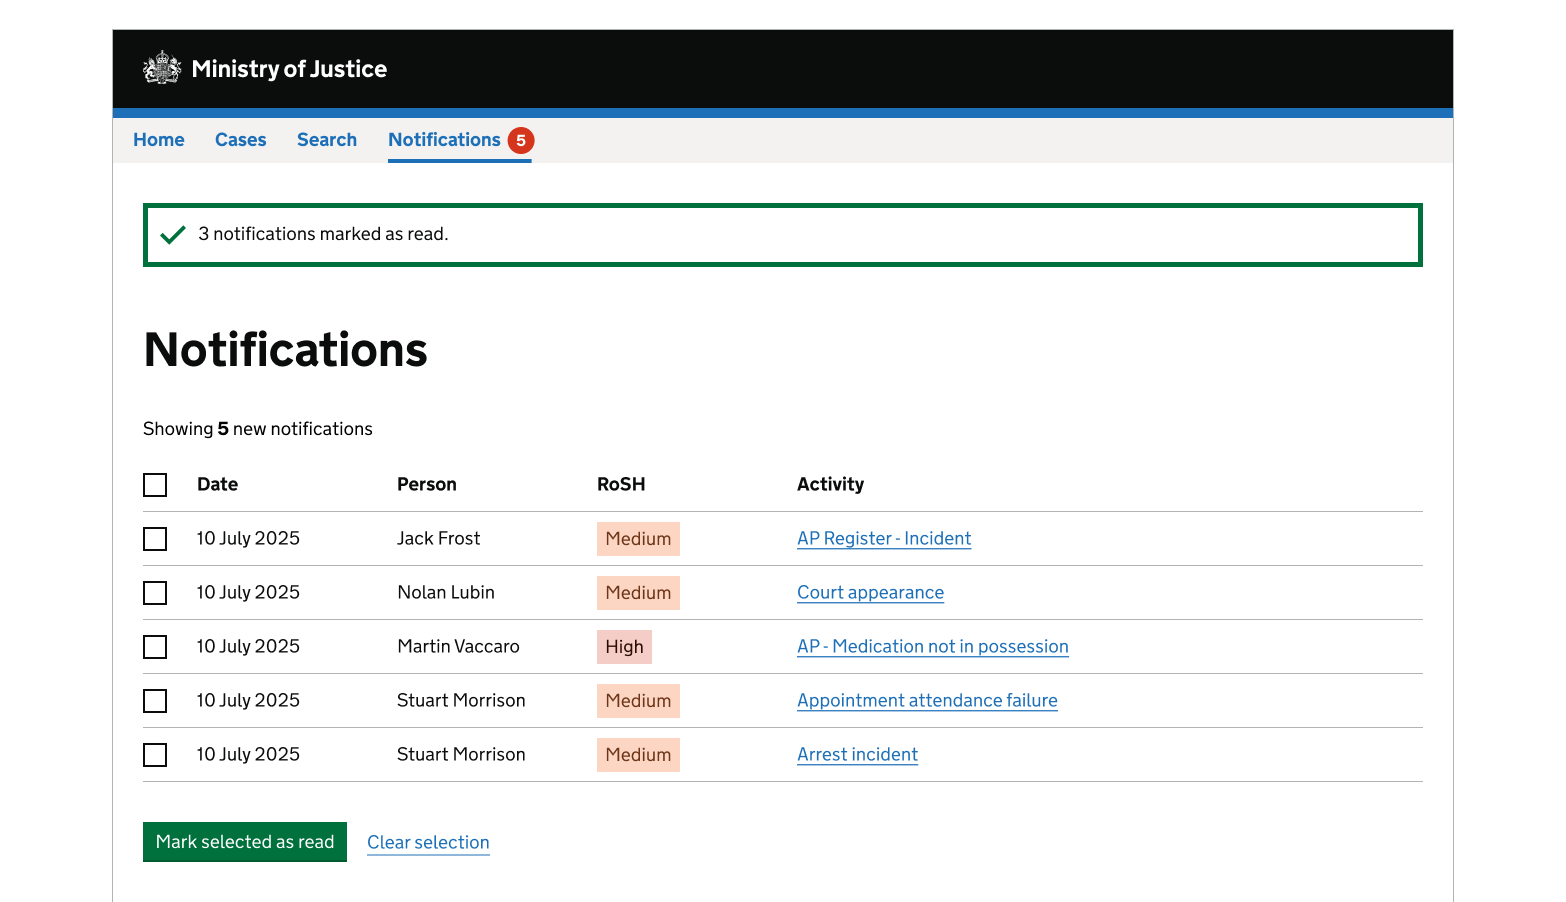Tick the checkbox for Nolan Lubin row
The width and height of the screenshot is (1566, 902).
coord(155,593)
